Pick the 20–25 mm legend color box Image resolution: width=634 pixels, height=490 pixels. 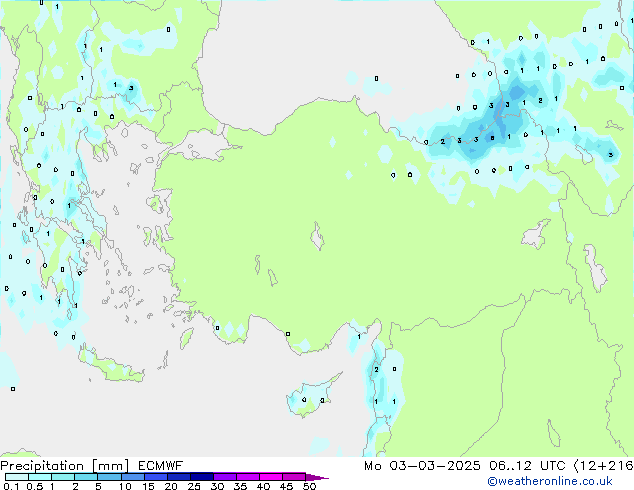(x=178, y=477)
